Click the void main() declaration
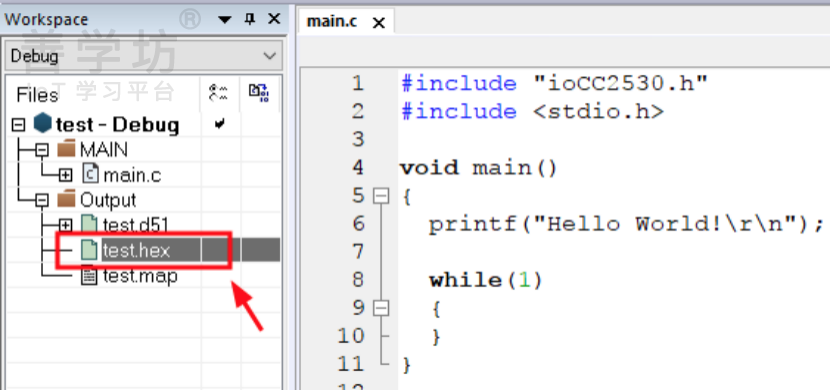This screenshot has height=390, width=830. (x=479, y=168)
